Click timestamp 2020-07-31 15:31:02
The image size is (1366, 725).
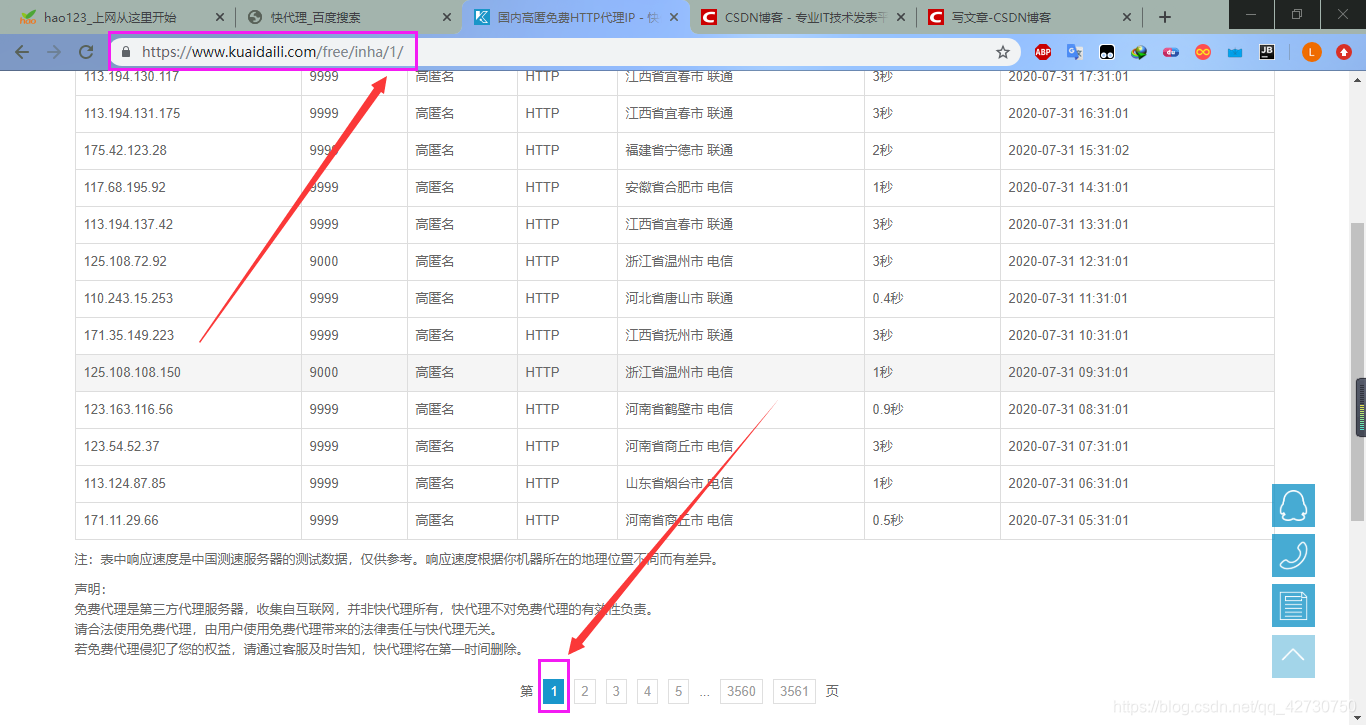[x=1069, y=150]
